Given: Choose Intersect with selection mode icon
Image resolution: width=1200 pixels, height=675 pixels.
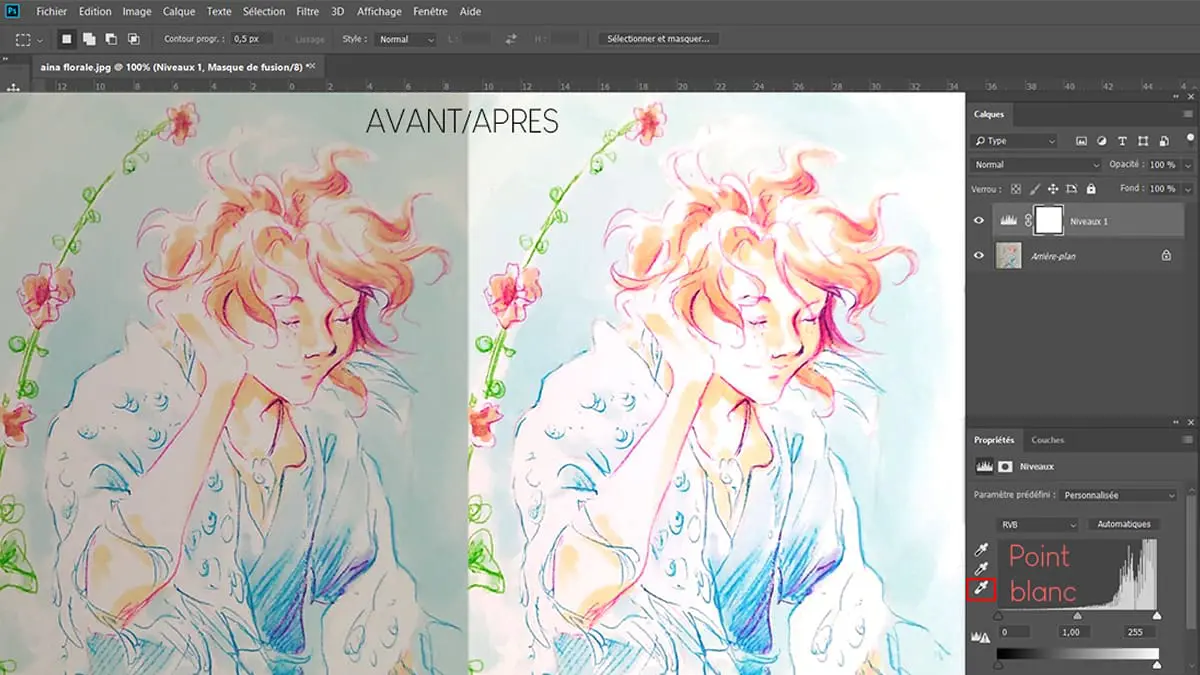Looking at the screenshot, I should 133,39.
